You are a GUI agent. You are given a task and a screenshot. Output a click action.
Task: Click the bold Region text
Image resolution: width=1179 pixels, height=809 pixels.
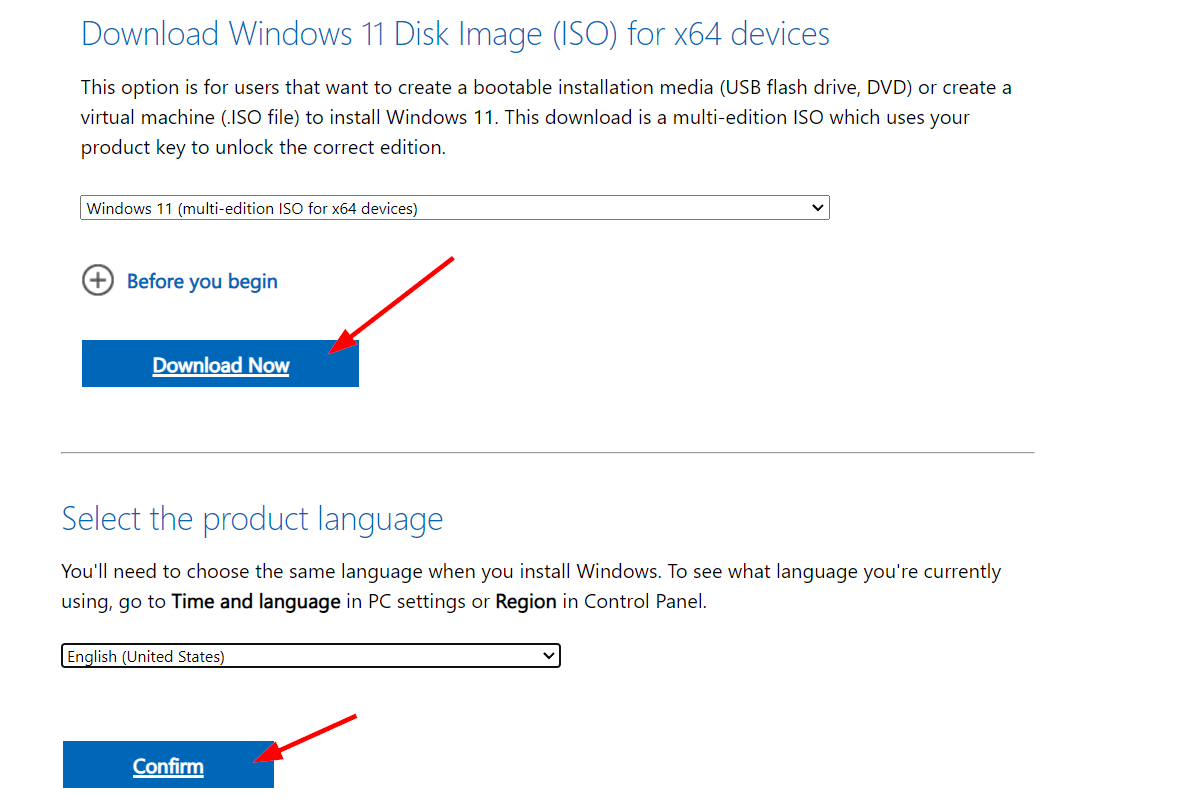pos(526,601)
